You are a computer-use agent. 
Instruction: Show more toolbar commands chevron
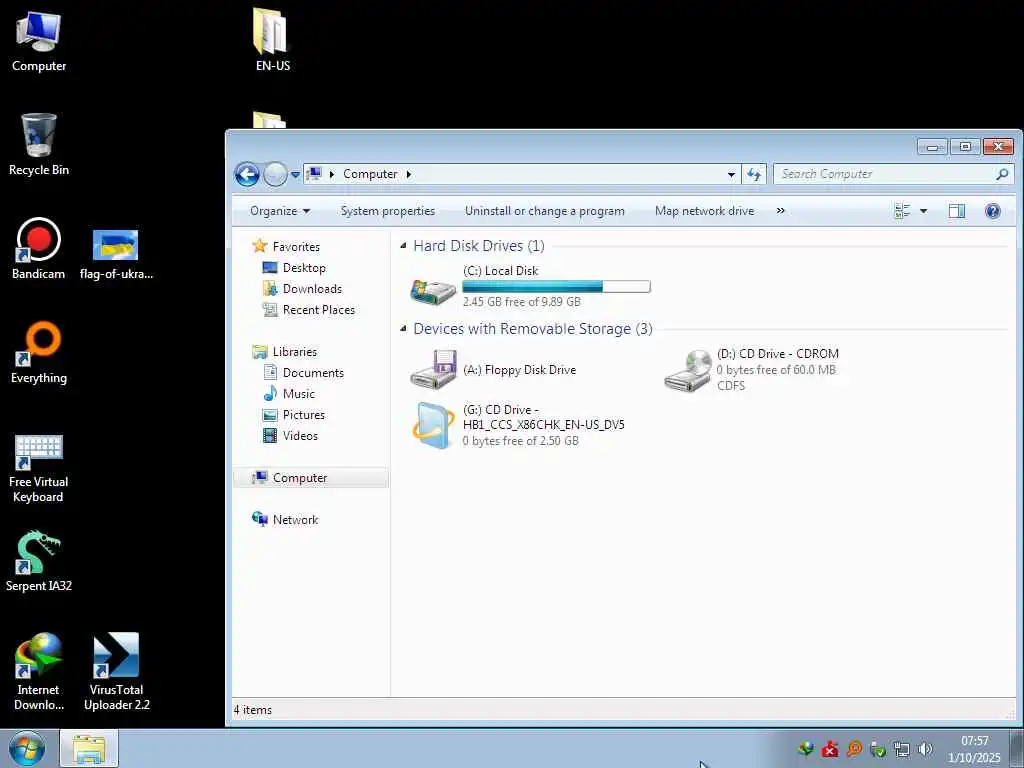(780, 211)
